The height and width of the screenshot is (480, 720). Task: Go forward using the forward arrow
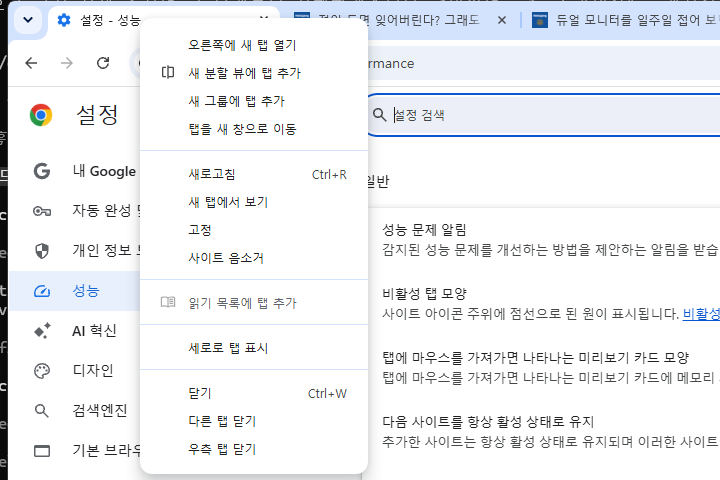coord(67,63)
